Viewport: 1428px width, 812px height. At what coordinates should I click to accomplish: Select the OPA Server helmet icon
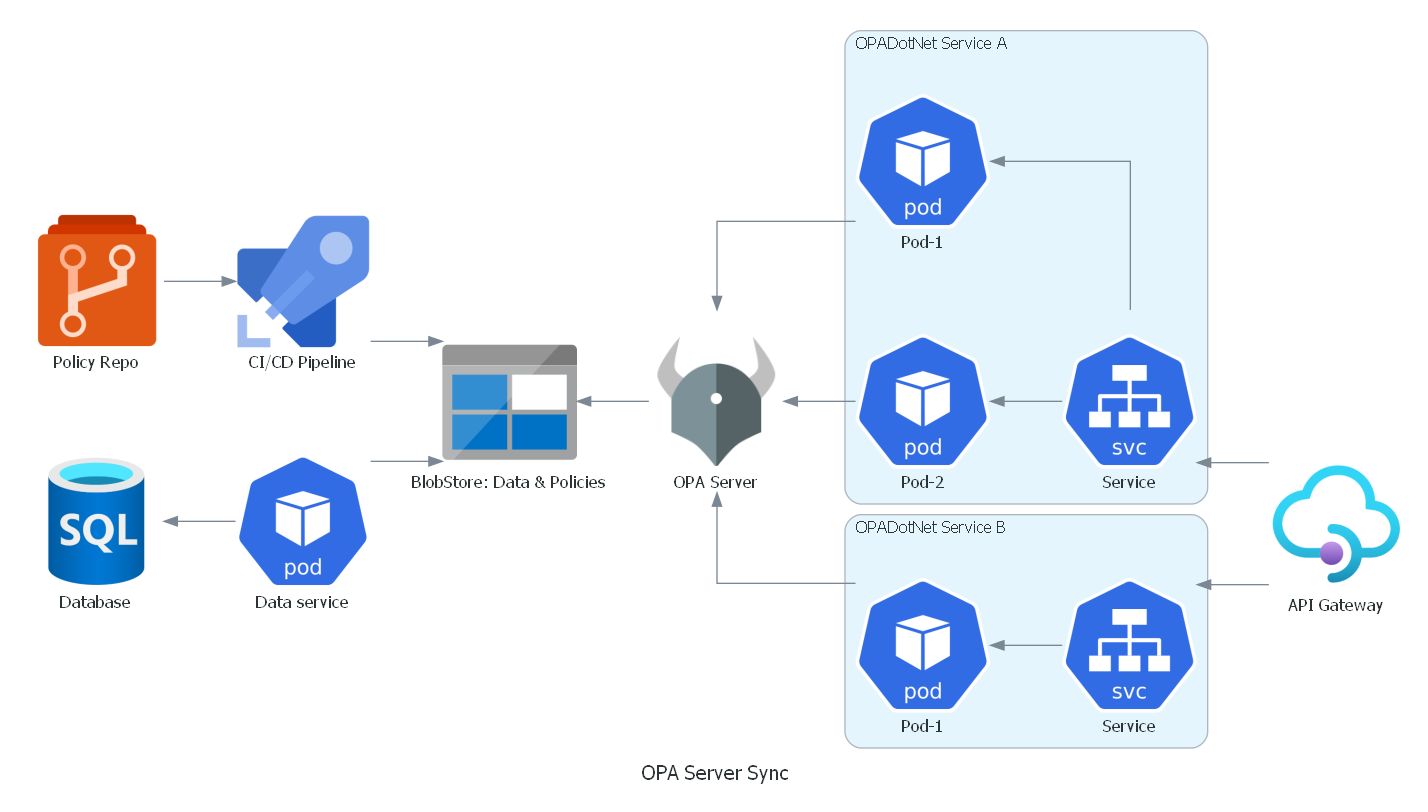point(716,402)
